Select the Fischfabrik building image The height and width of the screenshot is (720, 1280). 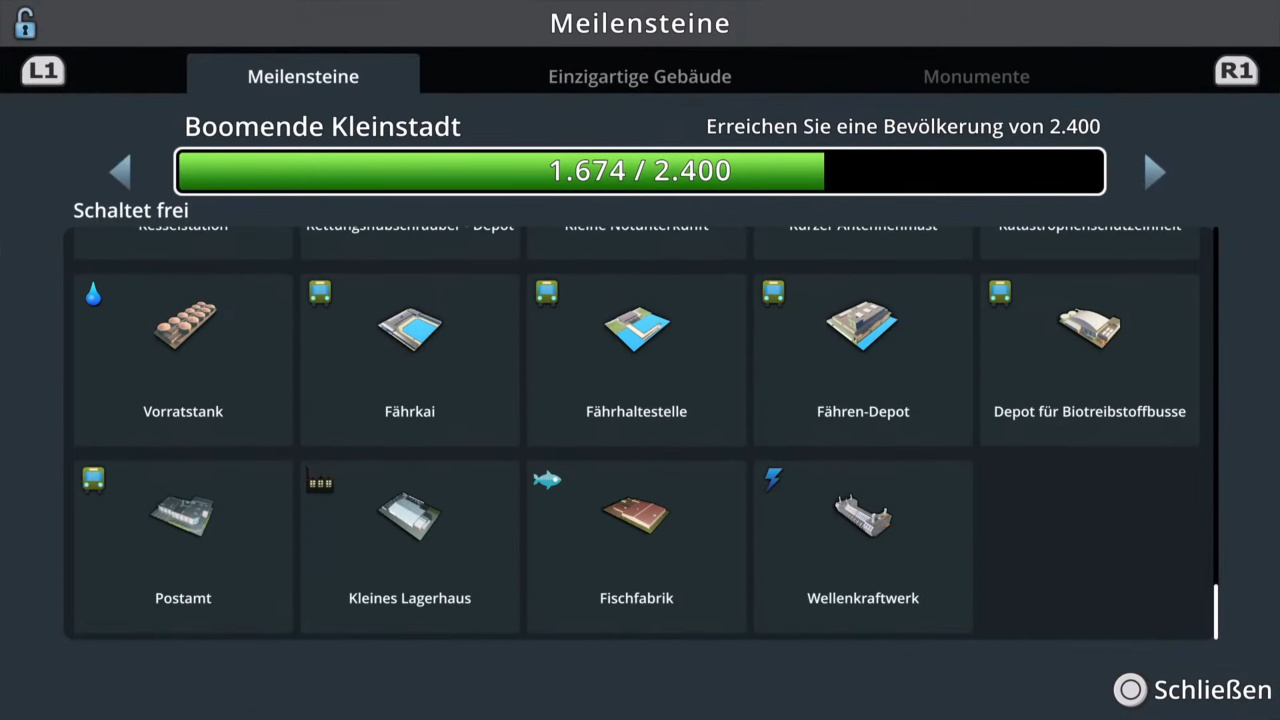tap(637, 514)
